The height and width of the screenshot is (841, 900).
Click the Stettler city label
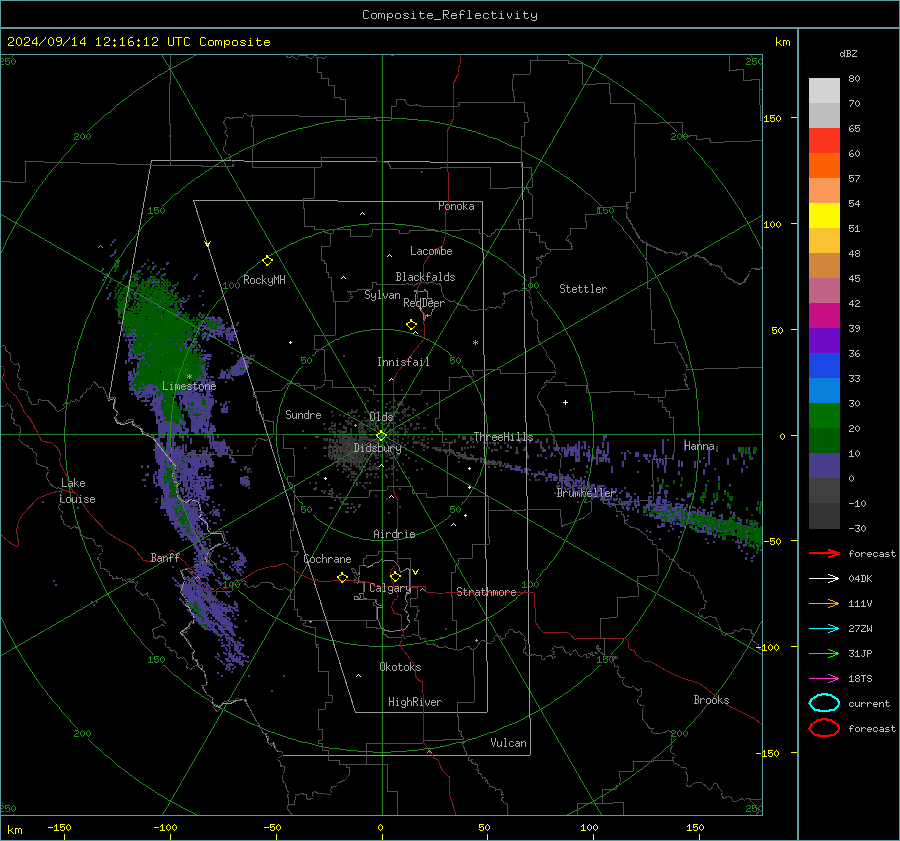(x=583, y=289)
